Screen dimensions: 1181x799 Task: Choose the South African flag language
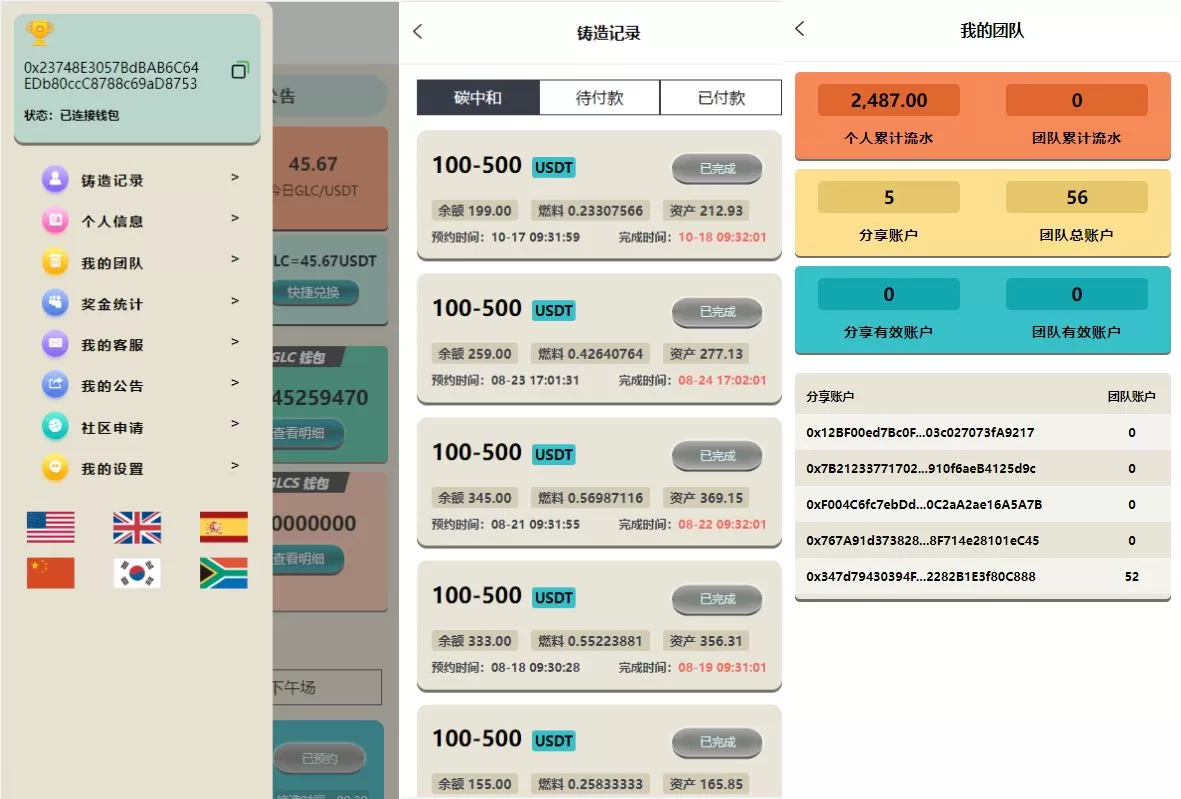[223, 573]
